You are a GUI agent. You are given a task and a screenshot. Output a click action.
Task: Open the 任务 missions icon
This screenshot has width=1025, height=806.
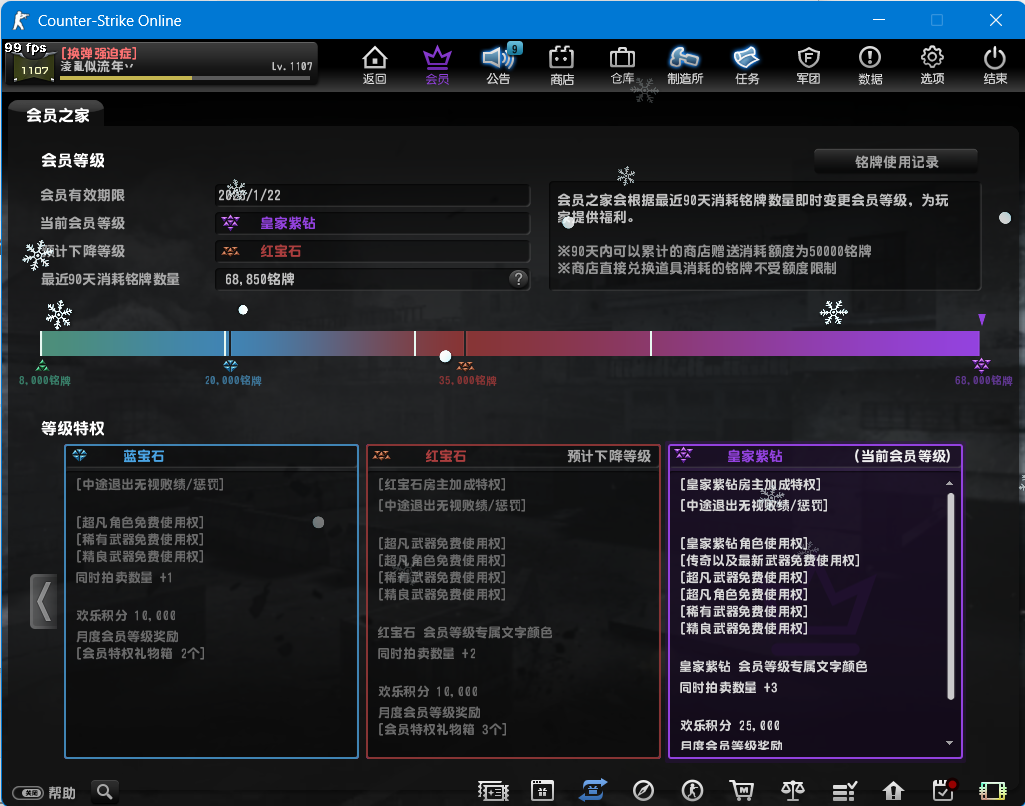point(746,64)
